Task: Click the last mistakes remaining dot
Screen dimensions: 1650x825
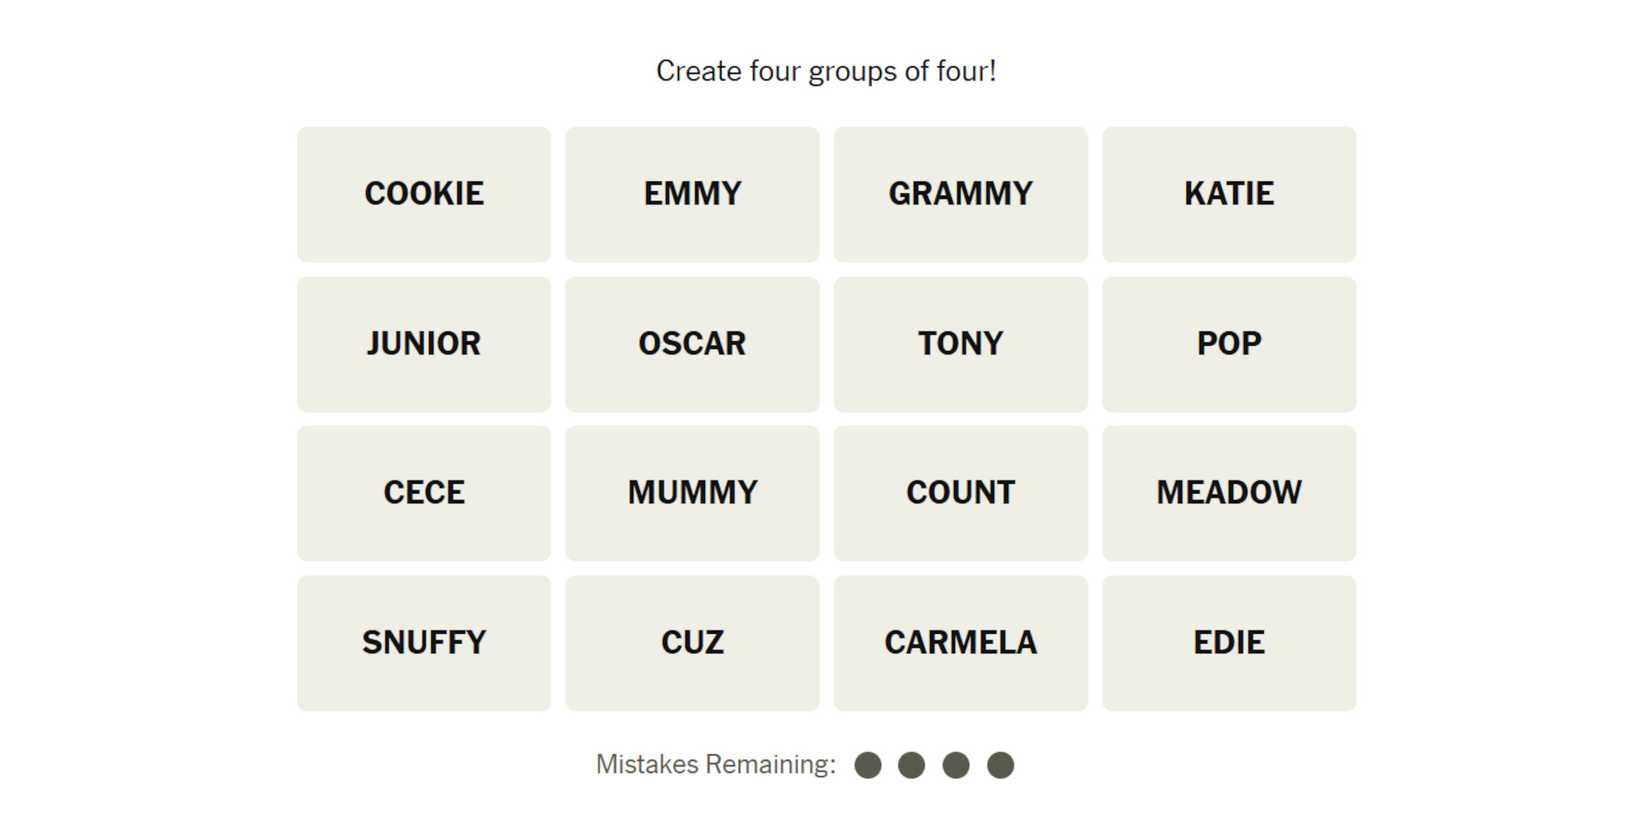Action: [1000, 765]
